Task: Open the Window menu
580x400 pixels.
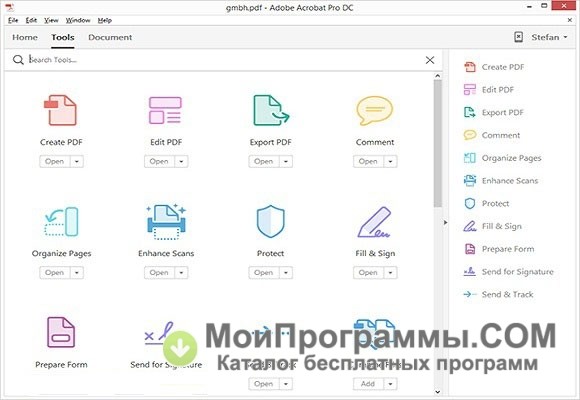Action: (x=78, y=20)
